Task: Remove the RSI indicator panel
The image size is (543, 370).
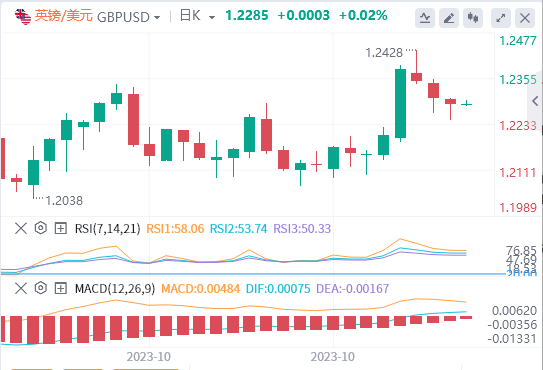Action: [x=21, y=229]
